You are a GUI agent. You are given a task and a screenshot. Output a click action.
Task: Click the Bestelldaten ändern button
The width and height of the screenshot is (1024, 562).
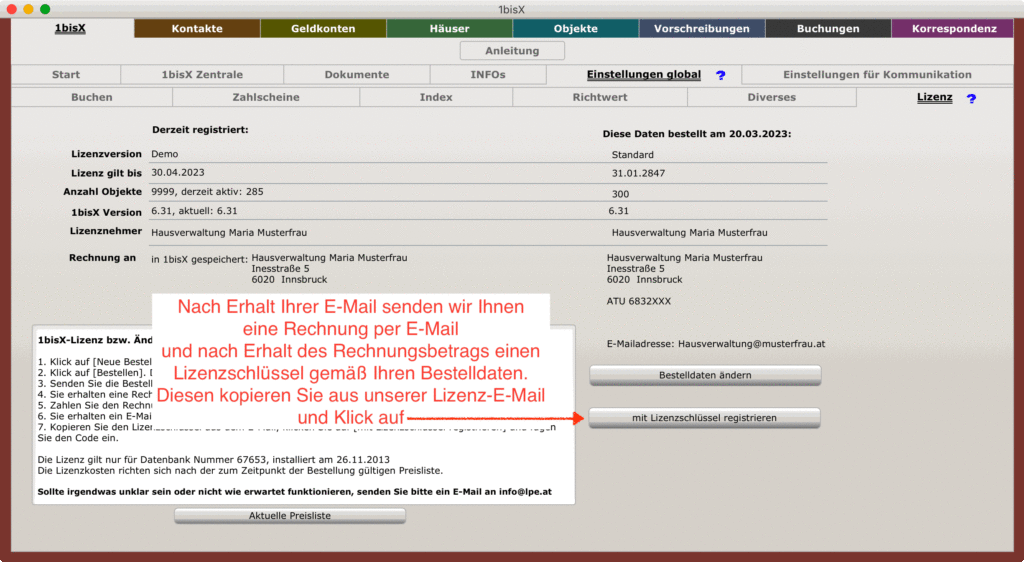(x=705, y=375)
